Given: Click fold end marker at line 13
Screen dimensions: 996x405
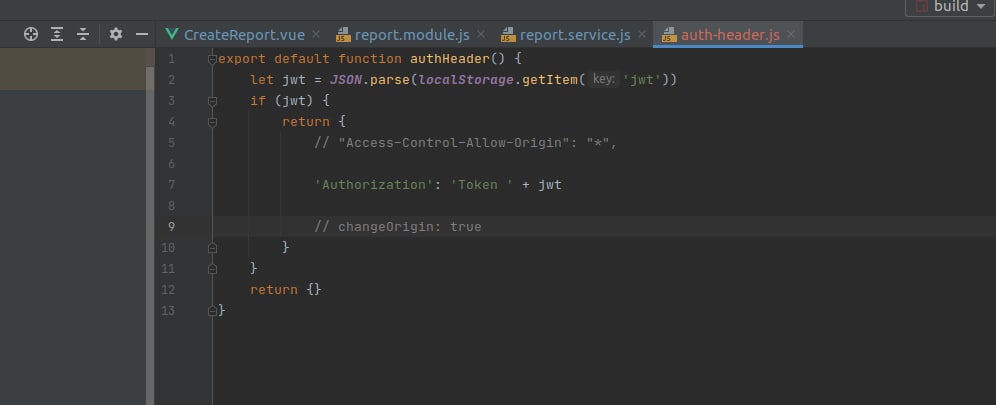Looking at the screenshot, I should click(212, 310).
